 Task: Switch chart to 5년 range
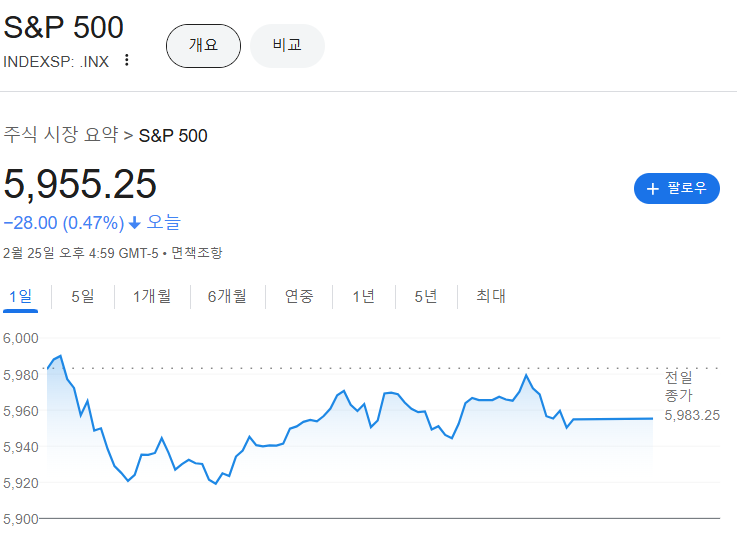pyautogui.click(x=426, y=296)
